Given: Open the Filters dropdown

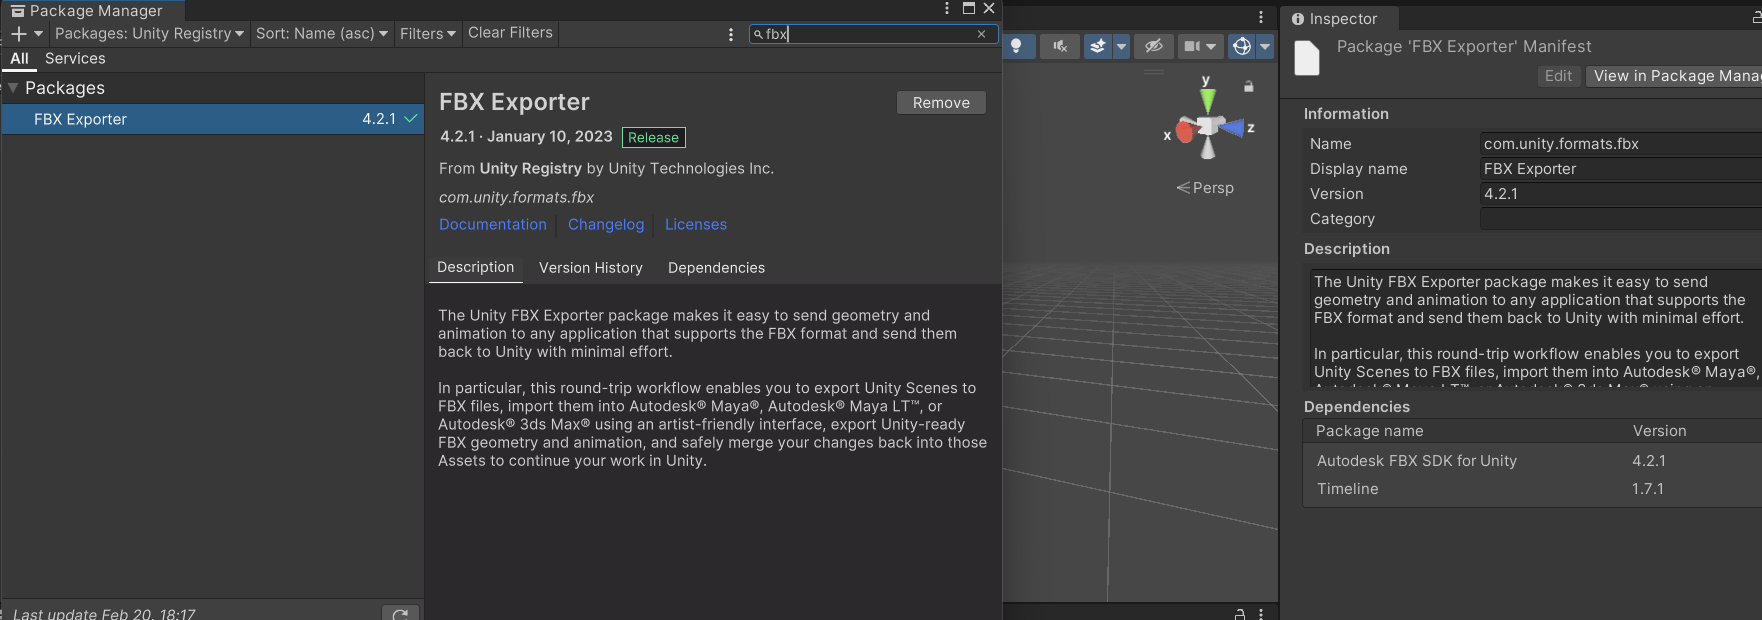Looking at the screenshot, I should pyautogui.click(x=427, y=33).
